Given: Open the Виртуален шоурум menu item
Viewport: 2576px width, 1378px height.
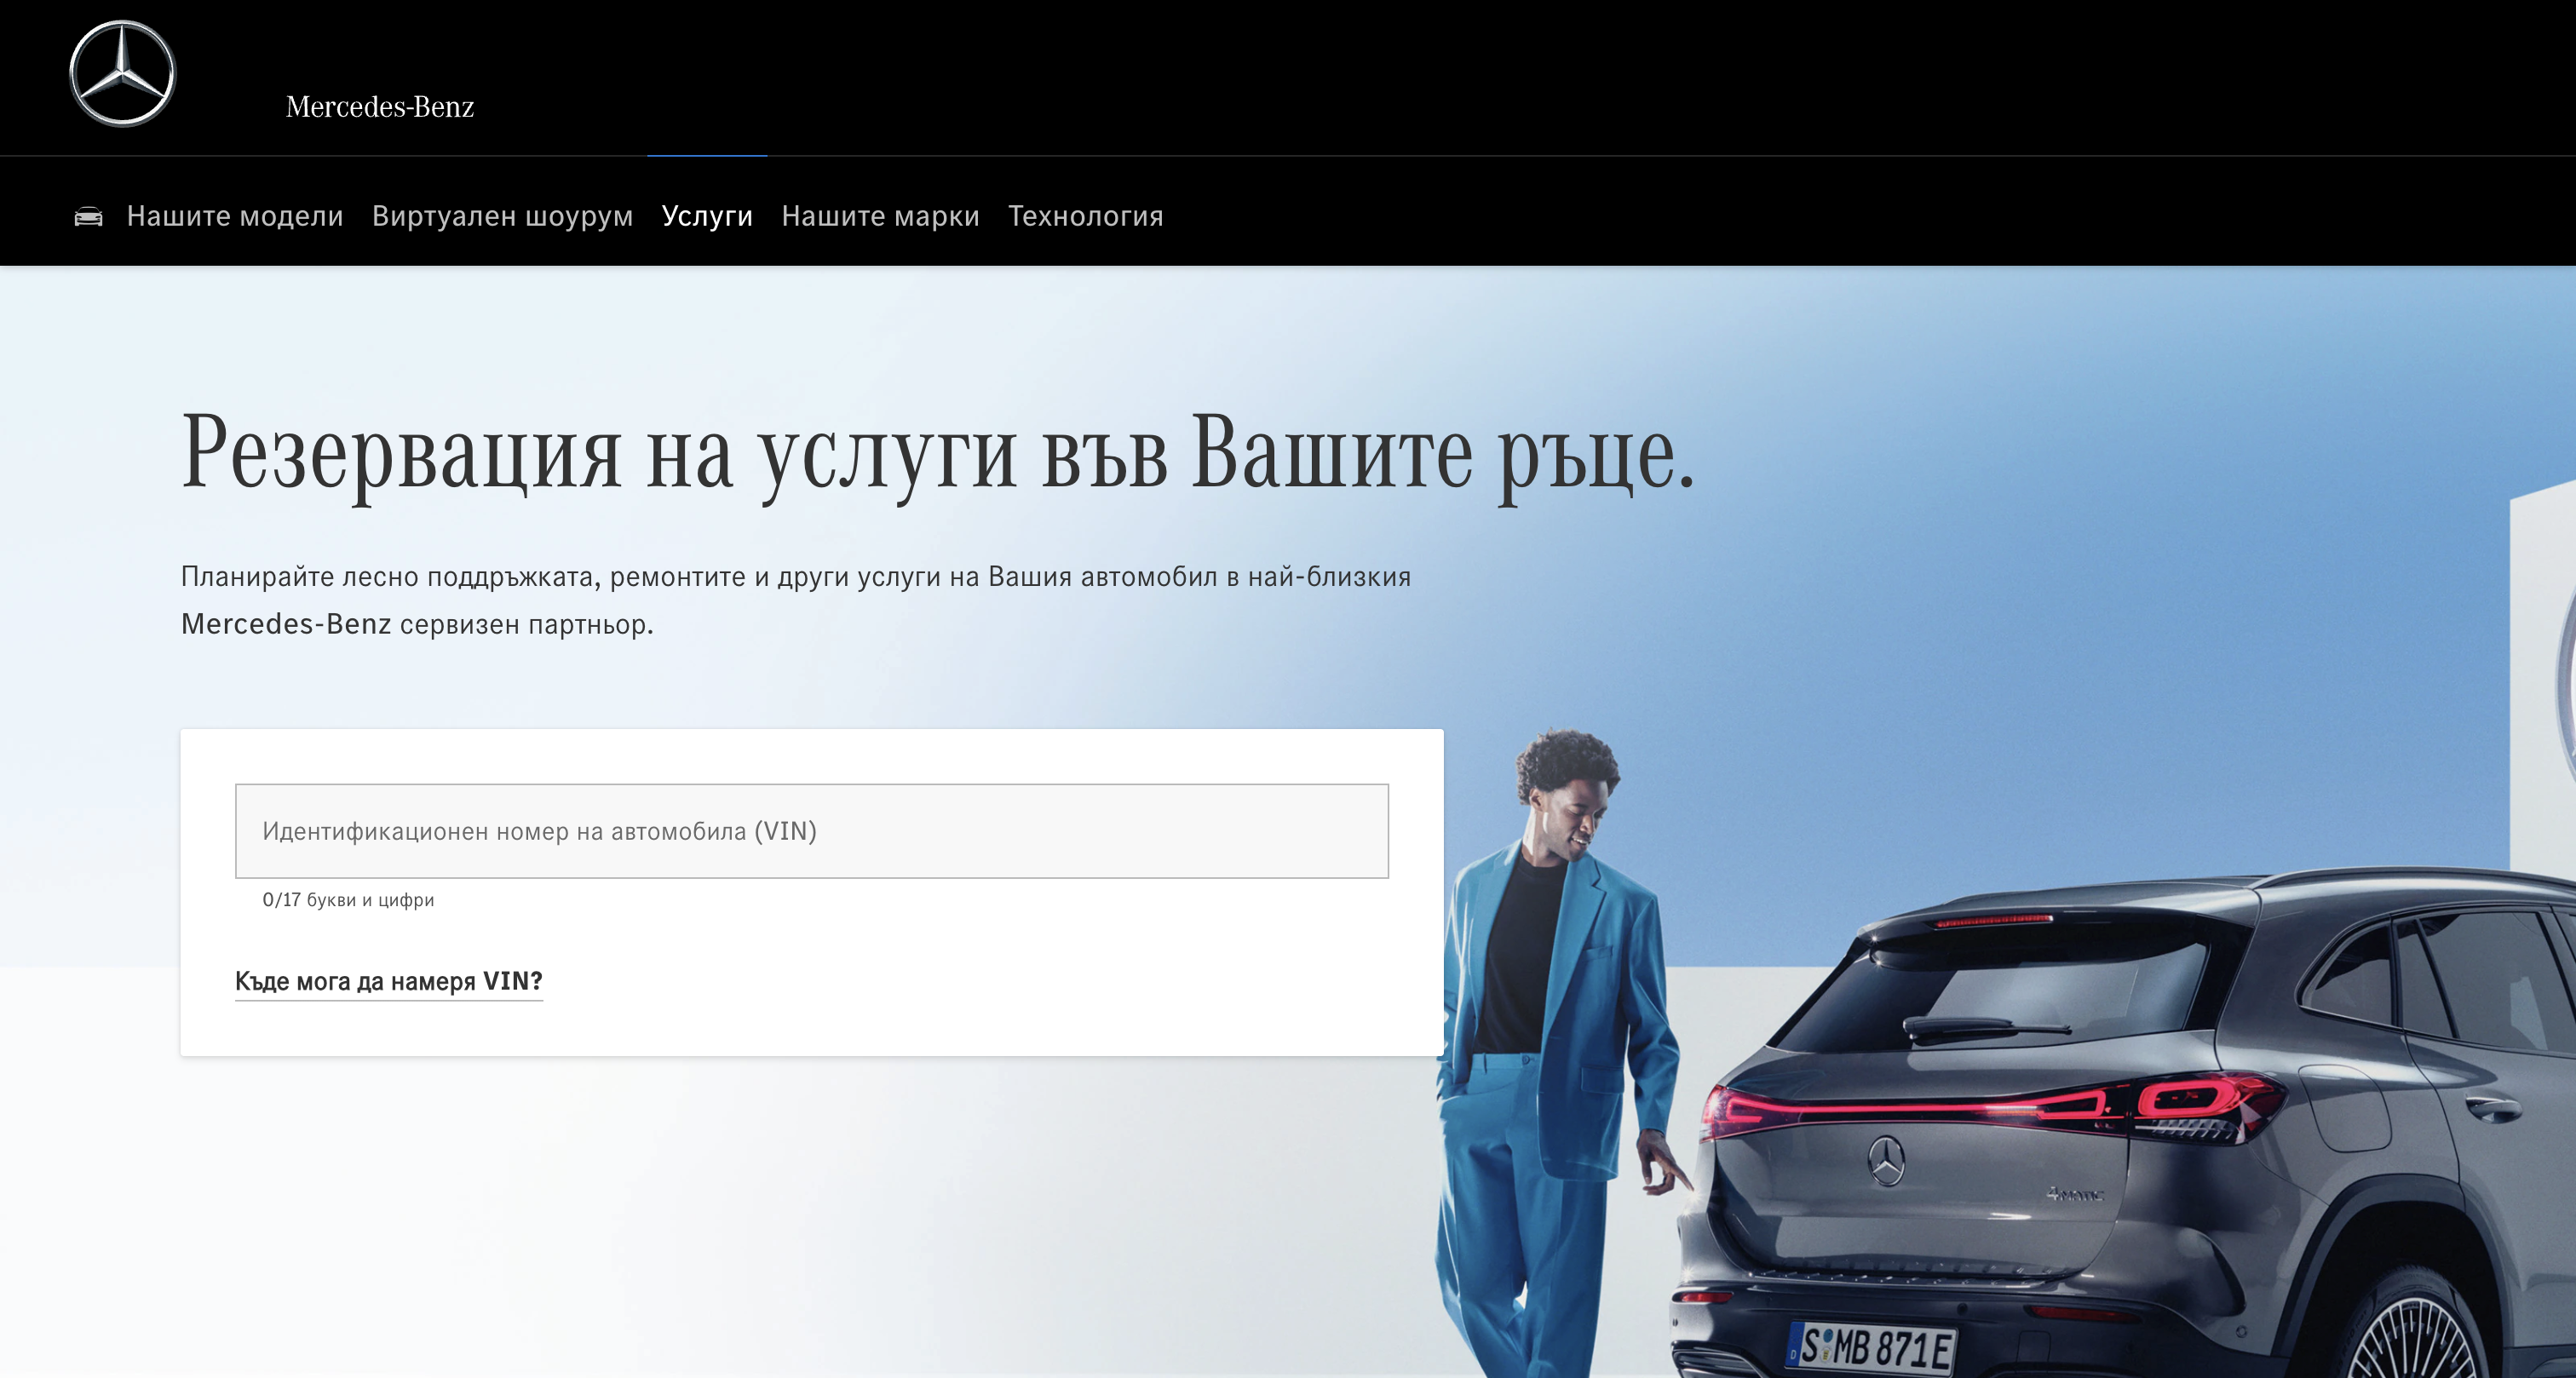Looking at the screenshot, I should [x=502, y=216].
